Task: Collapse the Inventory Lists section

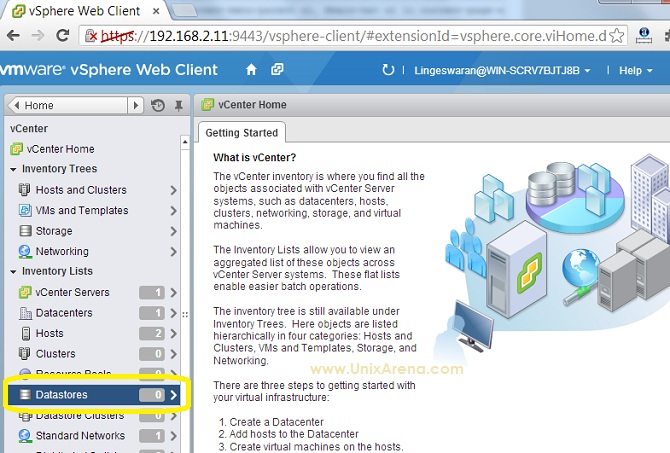Action: pyautogui.click(x=13, y=272)
